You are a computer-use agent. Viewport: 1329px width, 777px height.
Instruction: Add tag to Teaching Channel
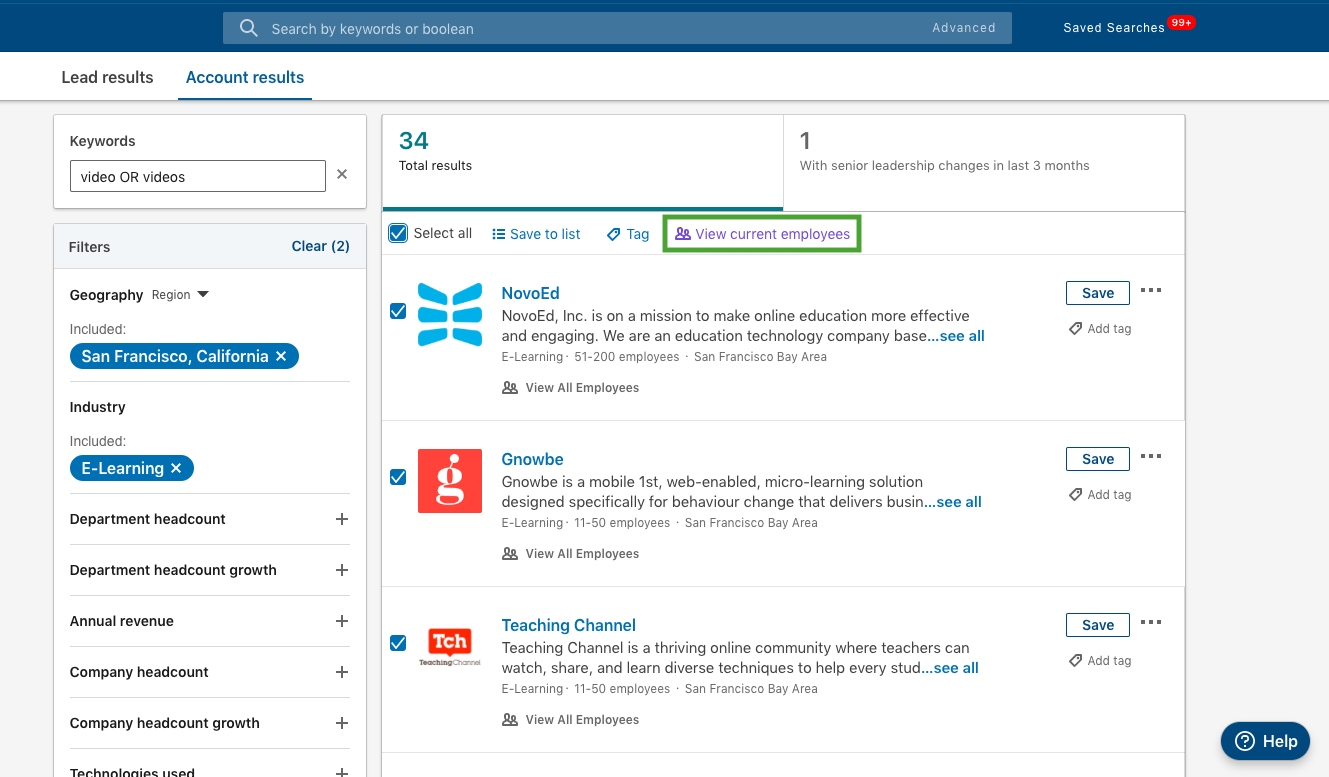coord(1100,660)
